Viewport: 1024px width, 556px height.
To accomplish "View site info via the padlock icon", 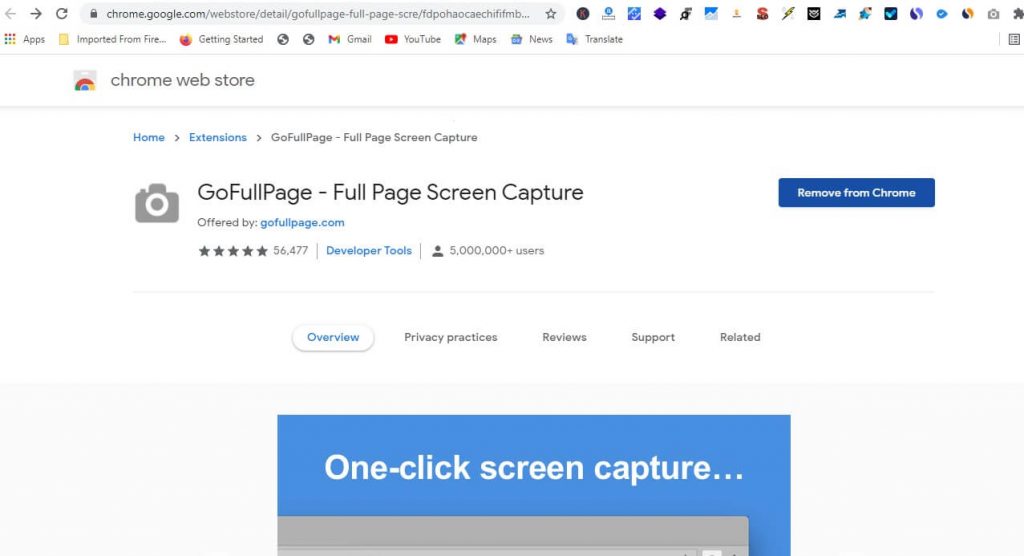I will tap(93, 14).
